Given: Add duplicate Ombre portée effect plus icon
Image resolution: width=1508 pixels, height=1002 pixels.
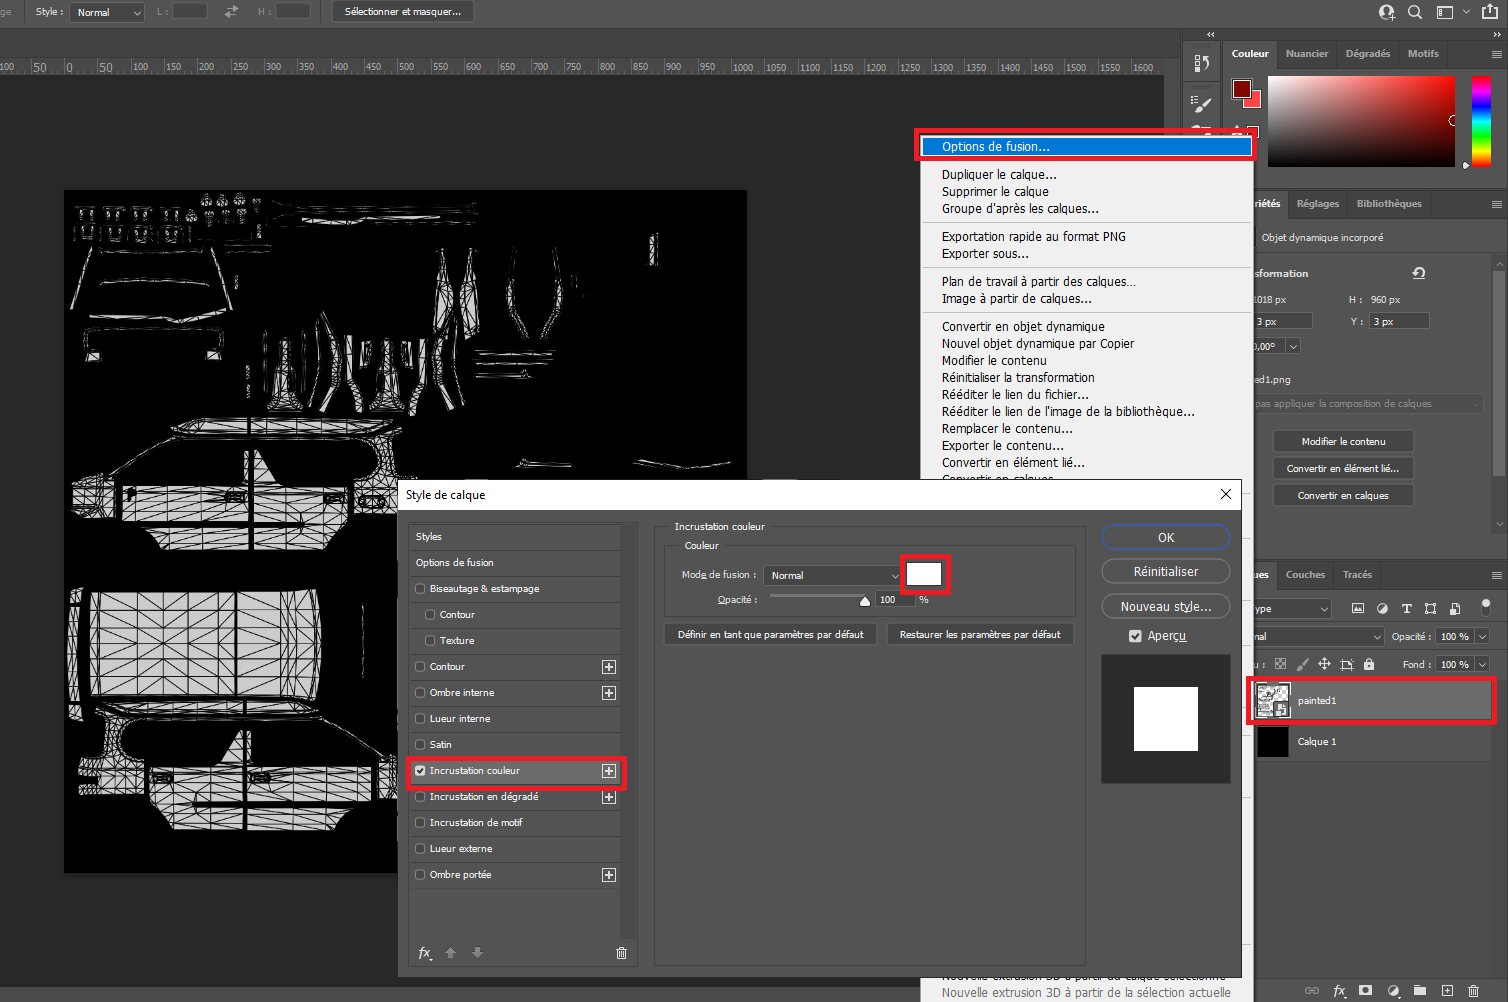Looking at the screenshot, I should coord(608,875).
